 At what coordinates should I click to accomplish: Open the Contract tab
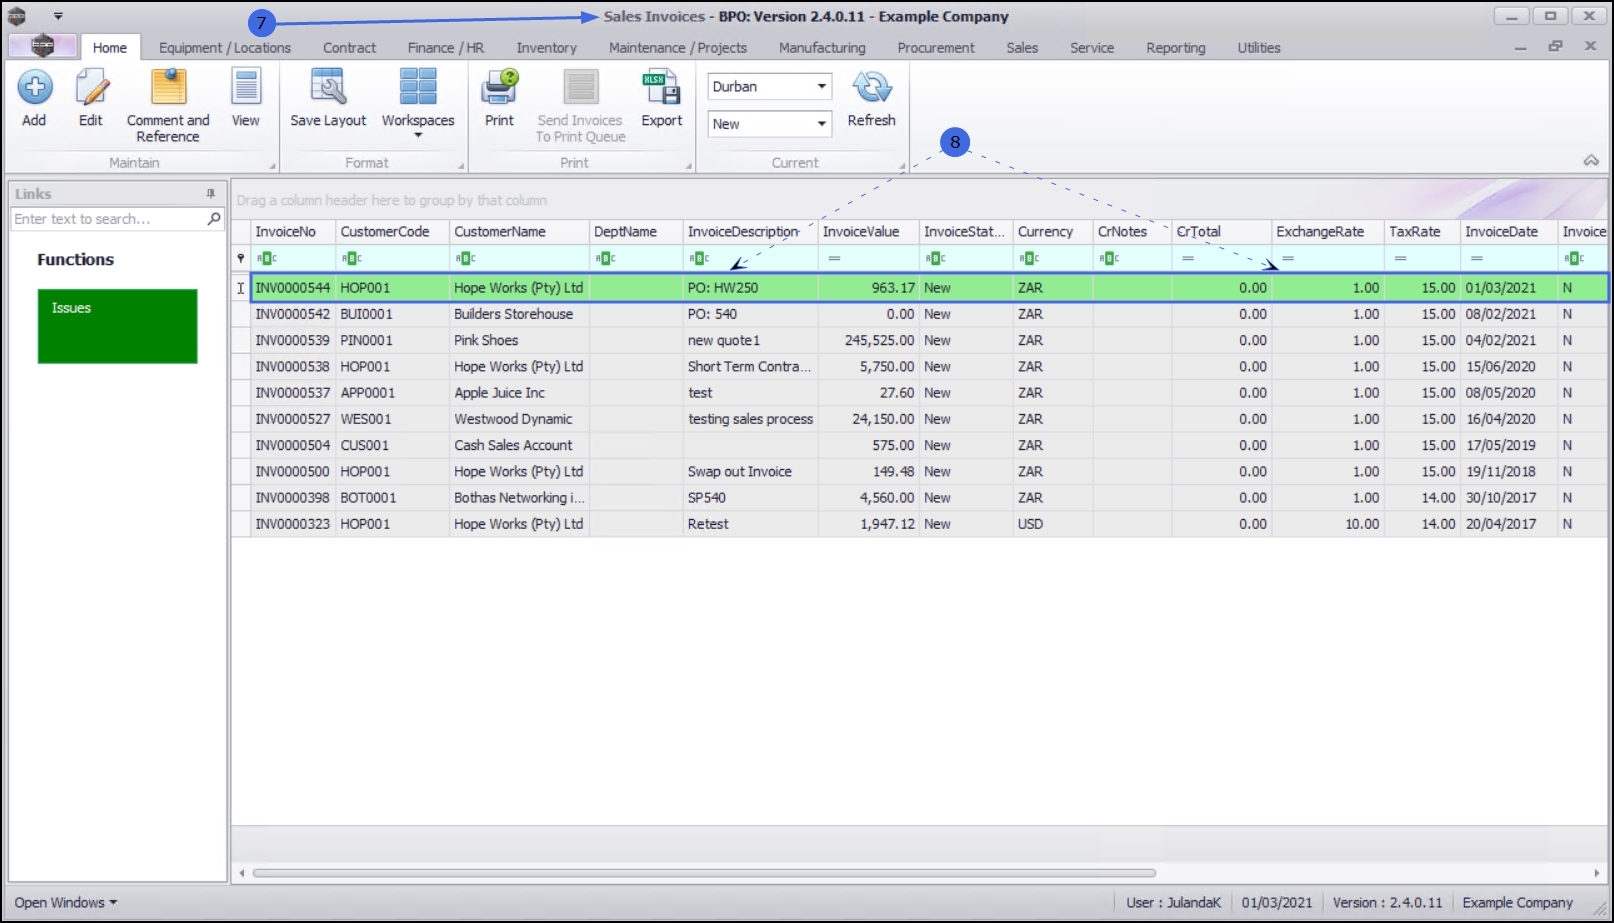tap(349, 48)
